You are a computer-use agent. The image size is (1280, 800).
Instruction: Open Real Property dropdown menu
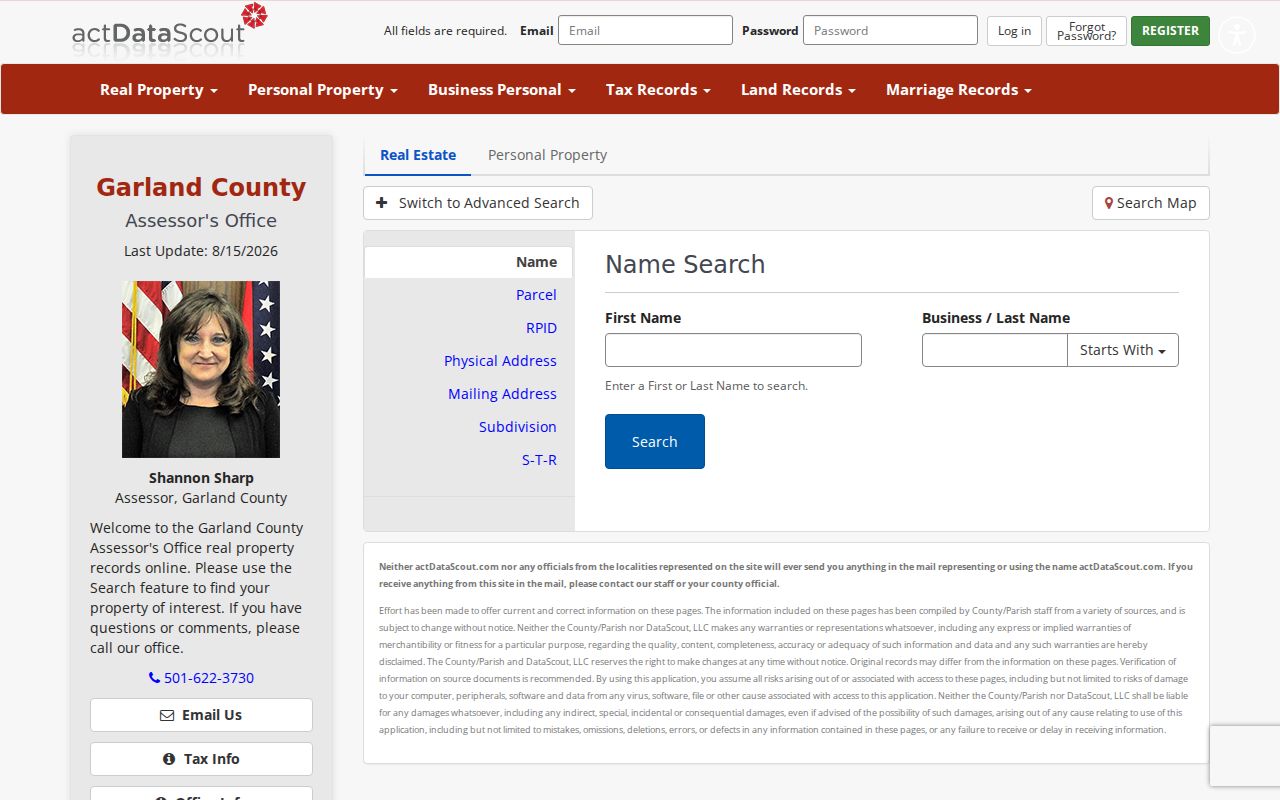pos(159,89)
